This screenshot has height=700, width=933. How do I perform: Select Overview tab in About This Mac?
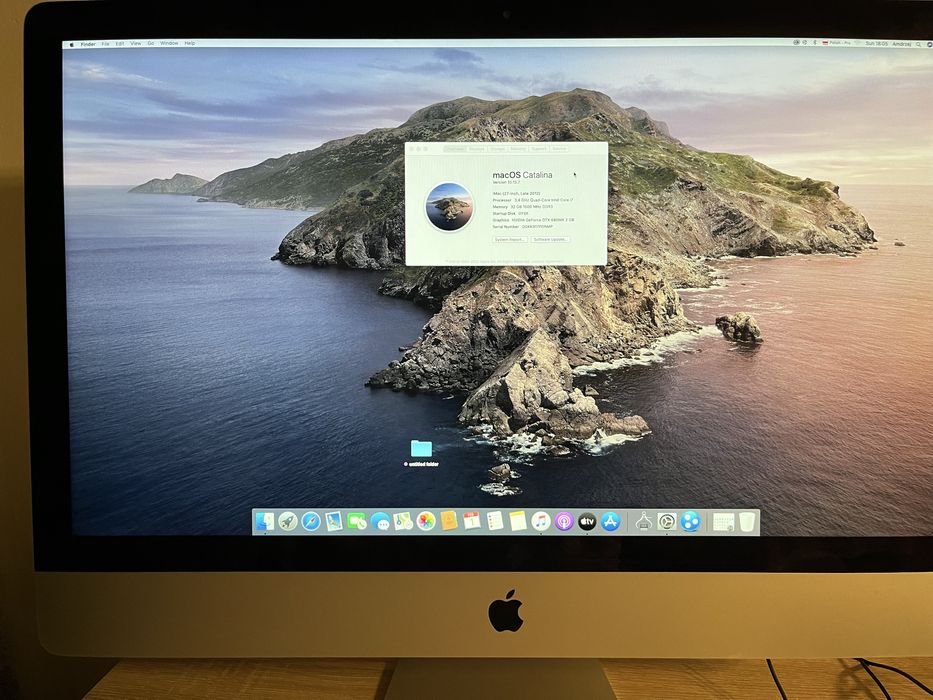(x=455, y=149)
